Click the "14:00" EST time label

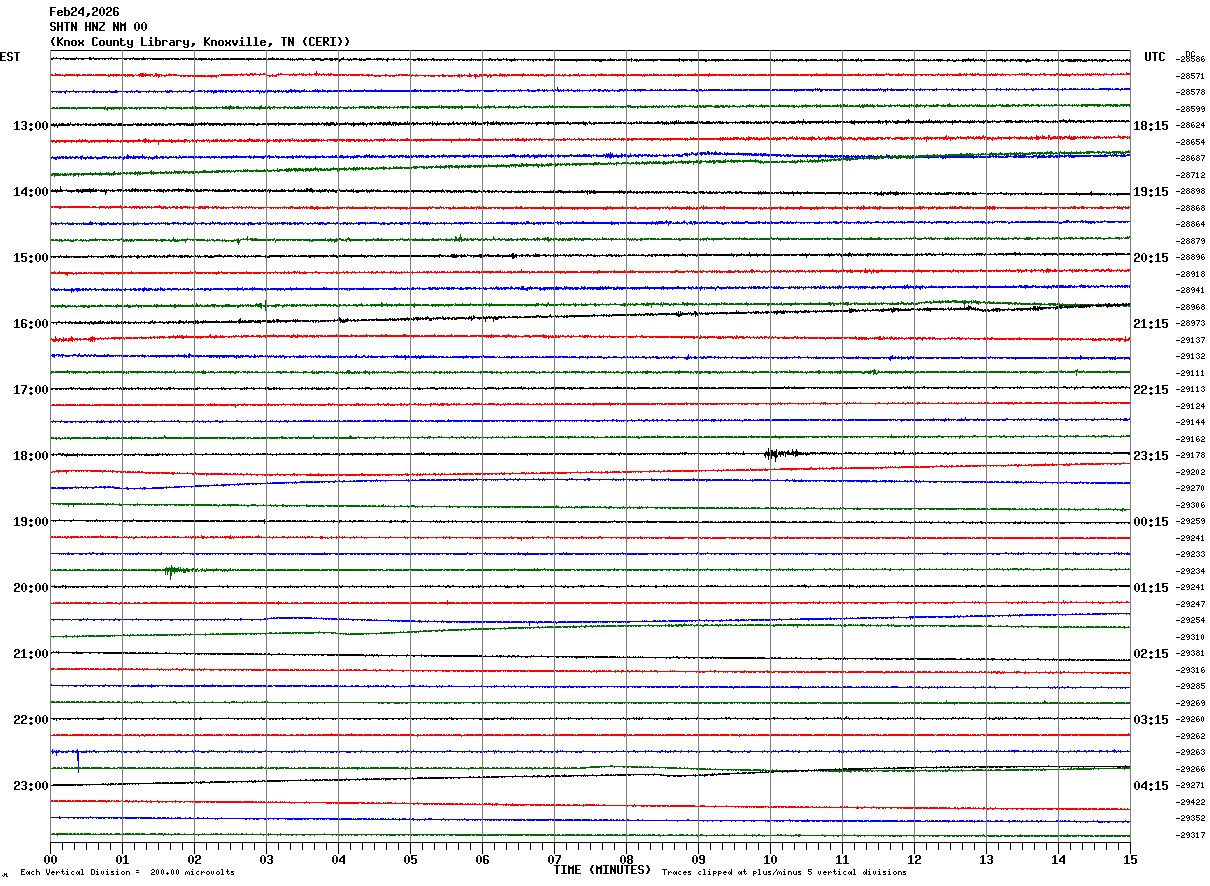pos(30,192)
